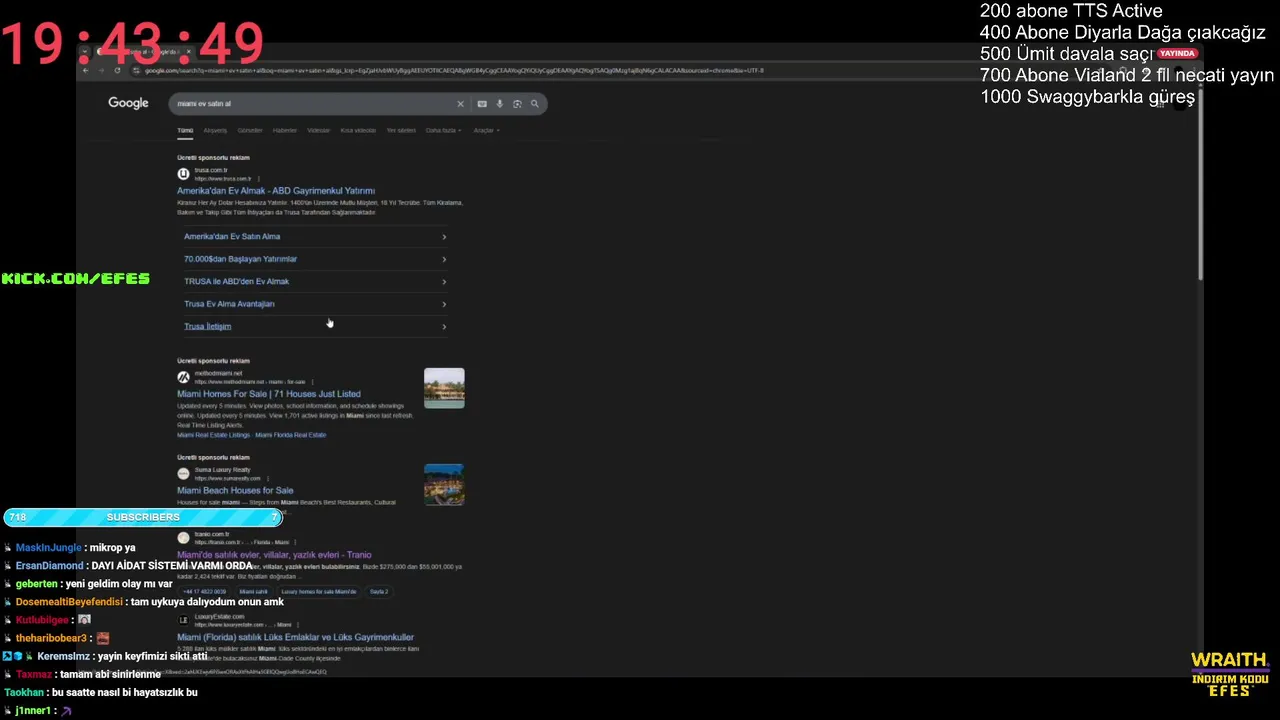Switch to Tümü results tab

tap(185, 130)
